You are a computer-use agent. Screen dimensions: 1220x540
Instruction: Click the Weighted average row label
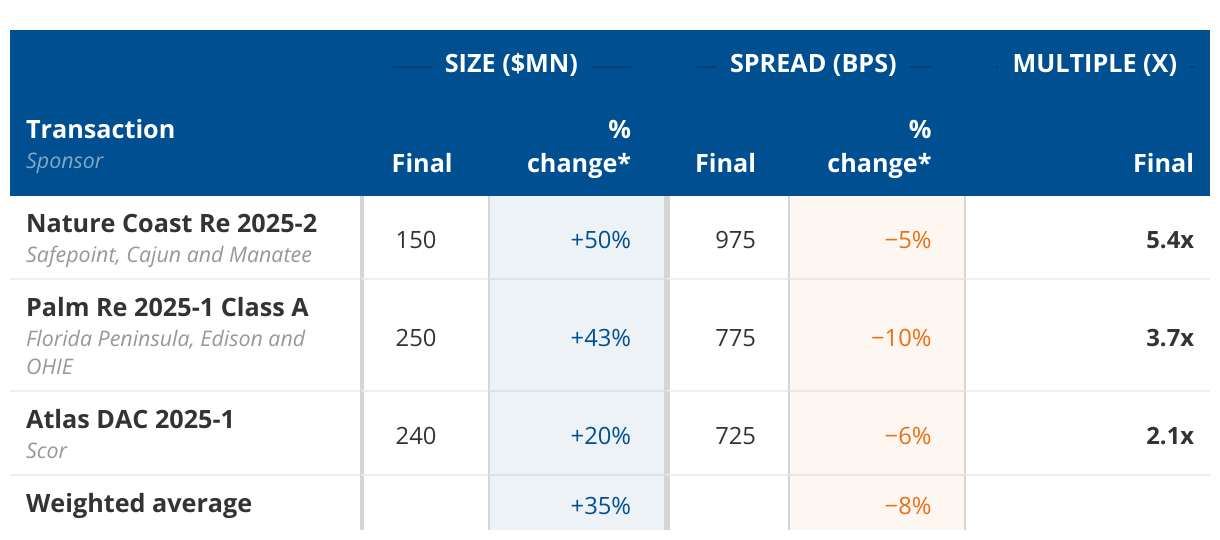click(139, 503)
